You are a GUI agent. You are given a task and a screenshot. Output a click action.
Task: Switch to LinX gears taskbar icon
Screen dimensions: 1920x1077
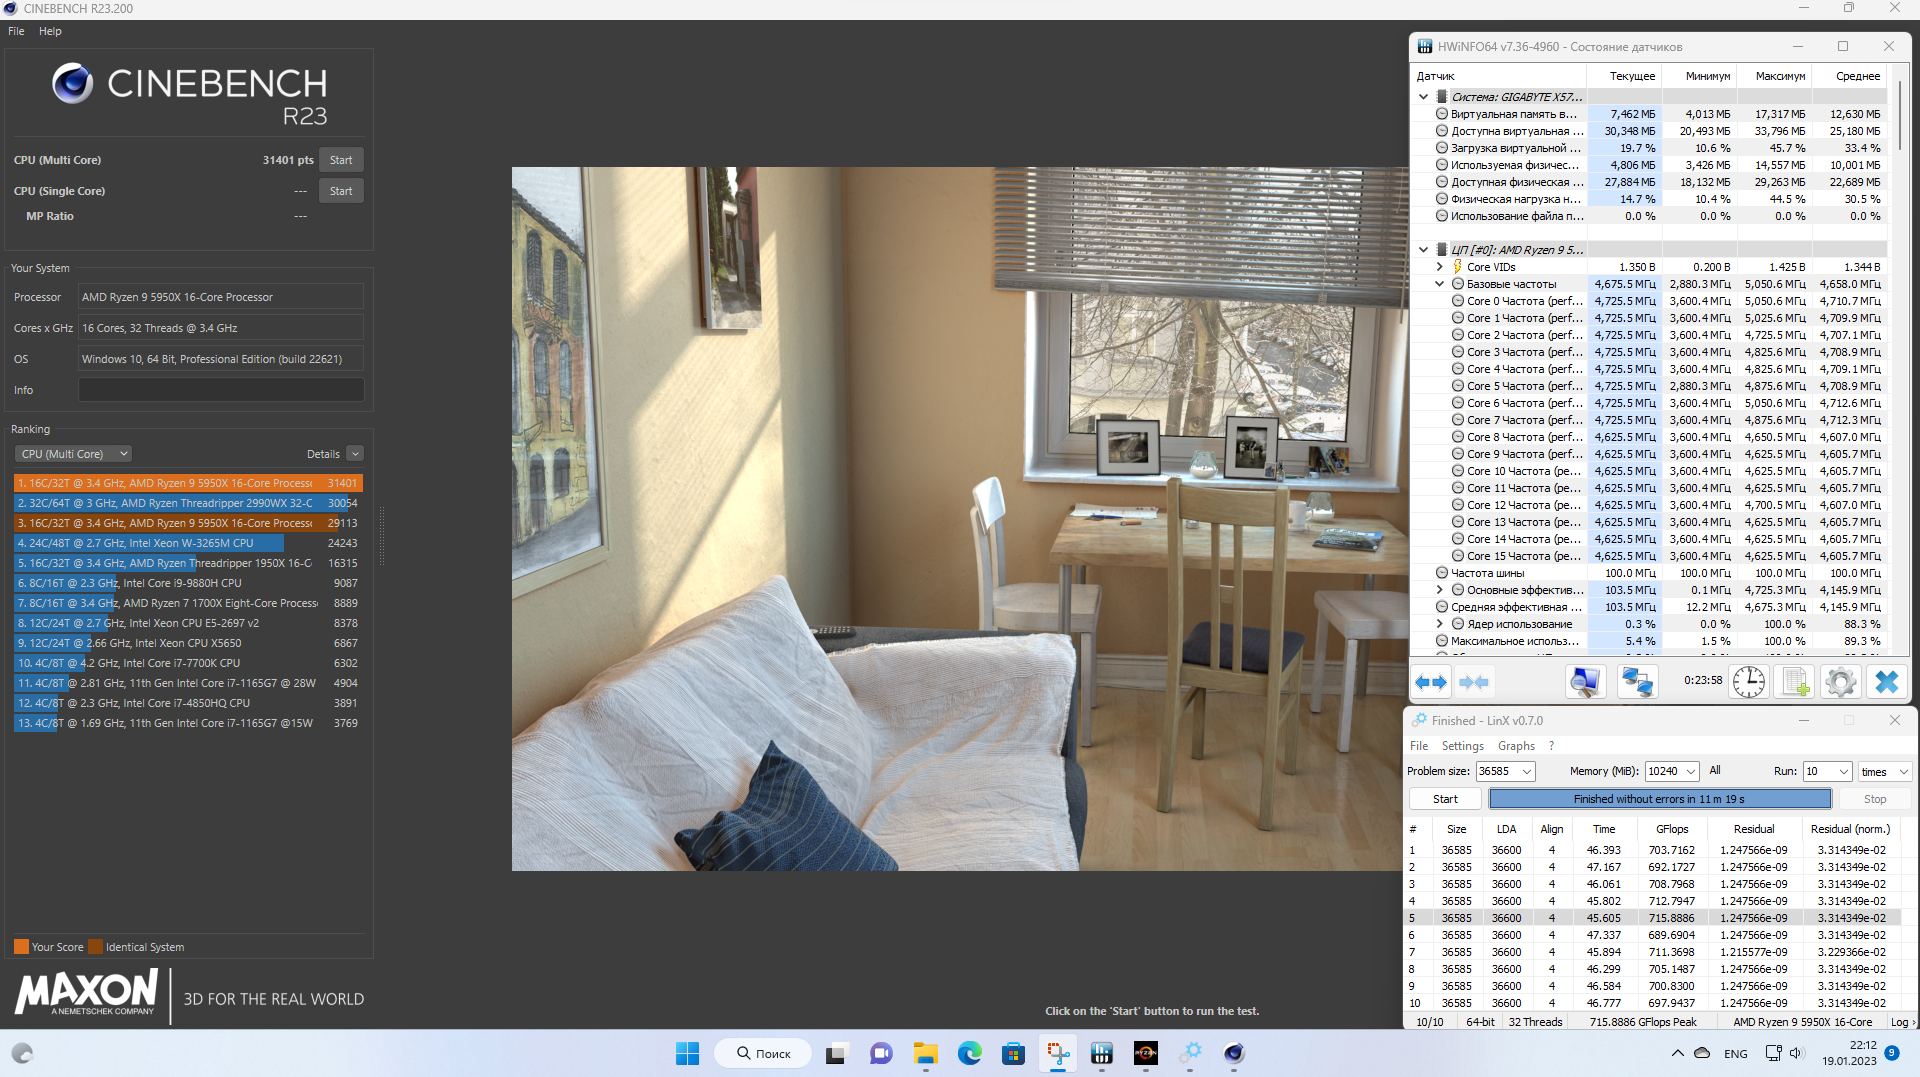[x=1190, y=1053]
